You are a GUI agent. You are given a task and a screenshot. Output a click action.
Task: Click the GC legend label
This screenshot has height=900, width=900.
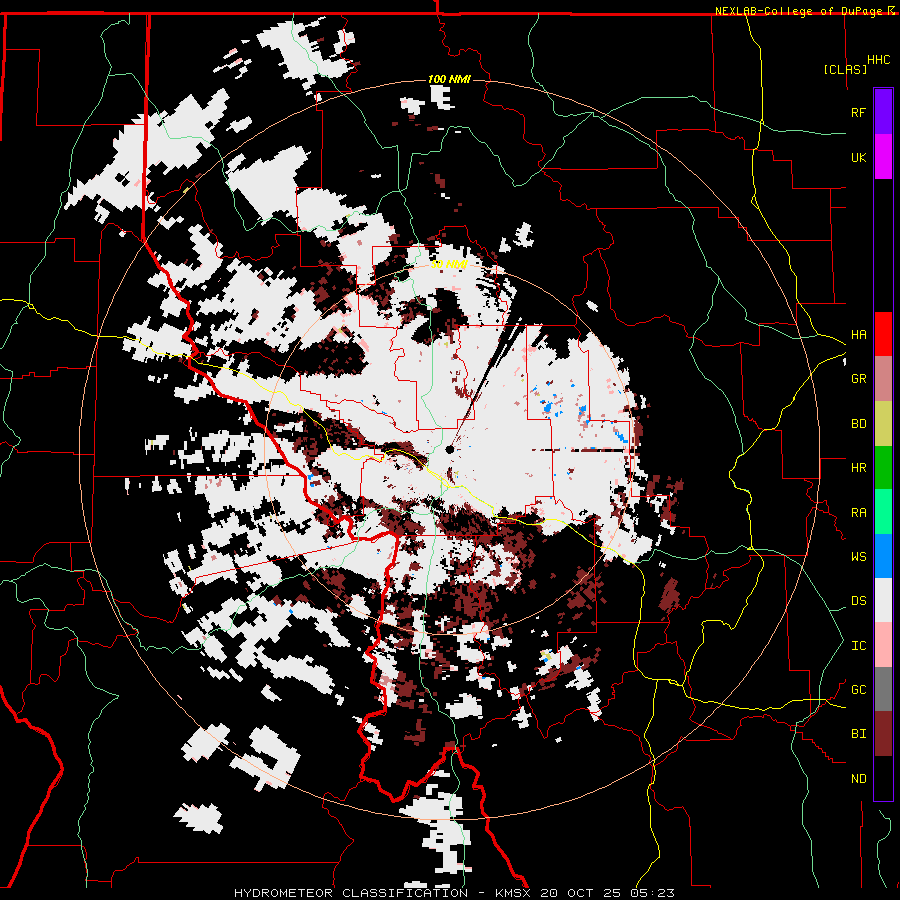pyautogui.click(x=858, y=690)
